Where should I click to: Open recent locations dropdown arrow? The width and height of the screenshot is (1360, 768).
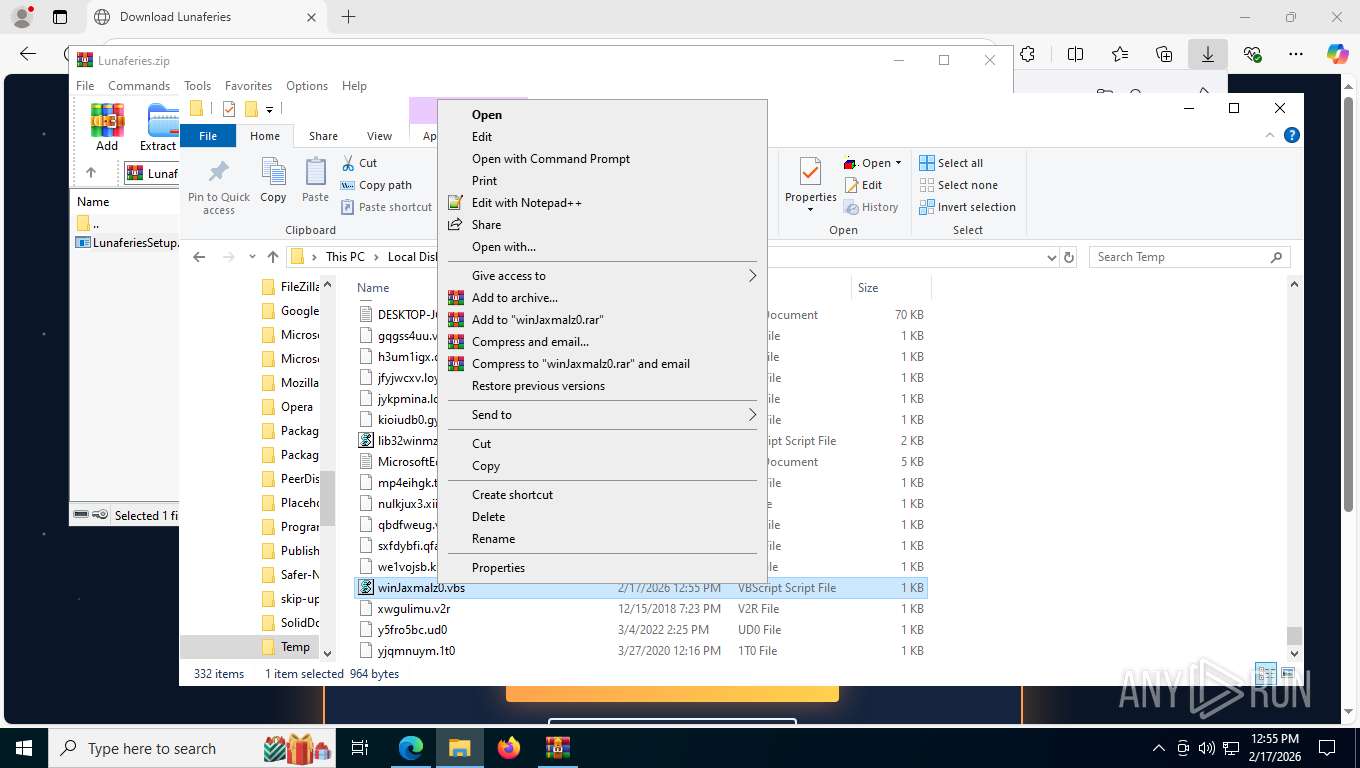[252, 257]
